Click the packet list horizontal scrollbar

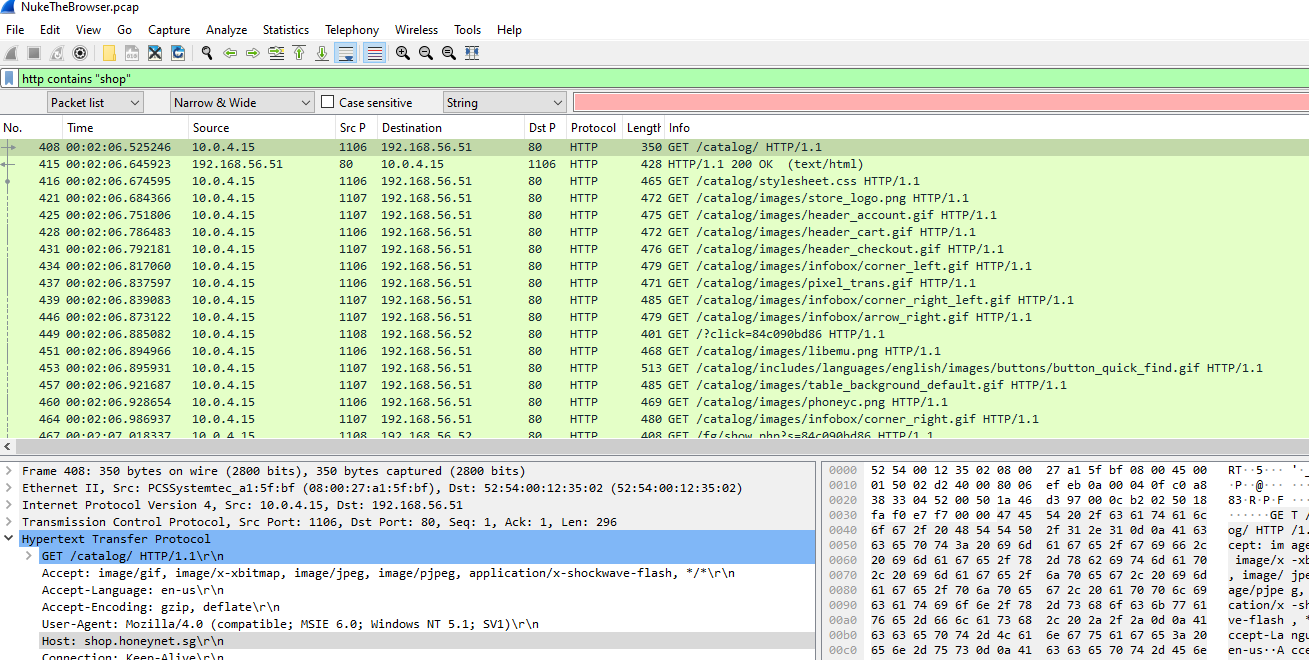pyautogui.click(x=650, y=447)
